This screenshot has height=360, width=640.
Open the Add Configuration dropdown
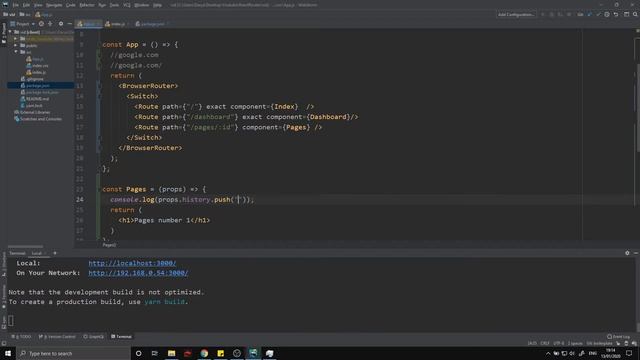point(516,14)
